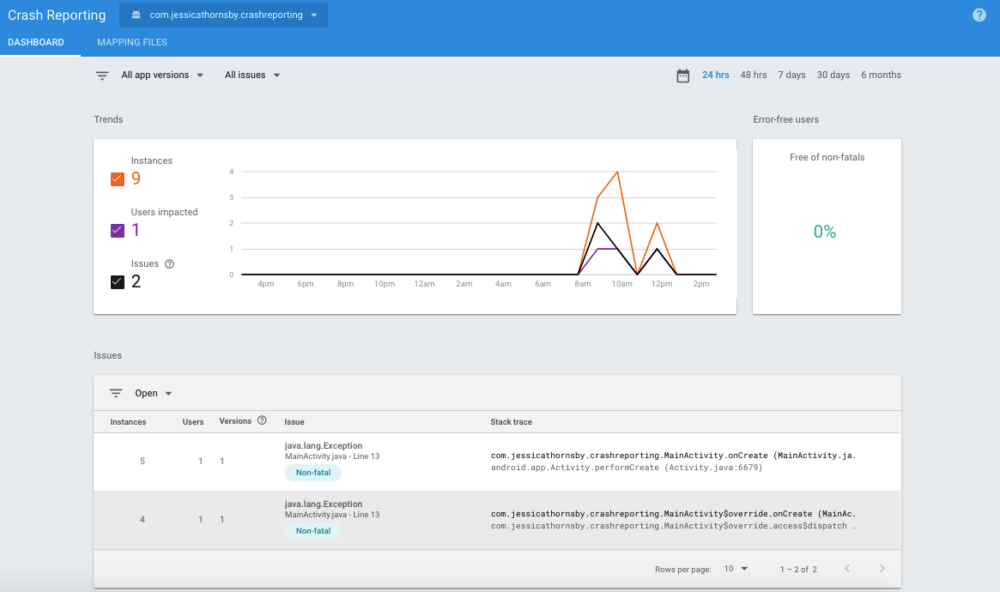The width and height of the screenshot is (1000, 592).
Task: Click the previous page arrow in pagination
Action: 847,567
